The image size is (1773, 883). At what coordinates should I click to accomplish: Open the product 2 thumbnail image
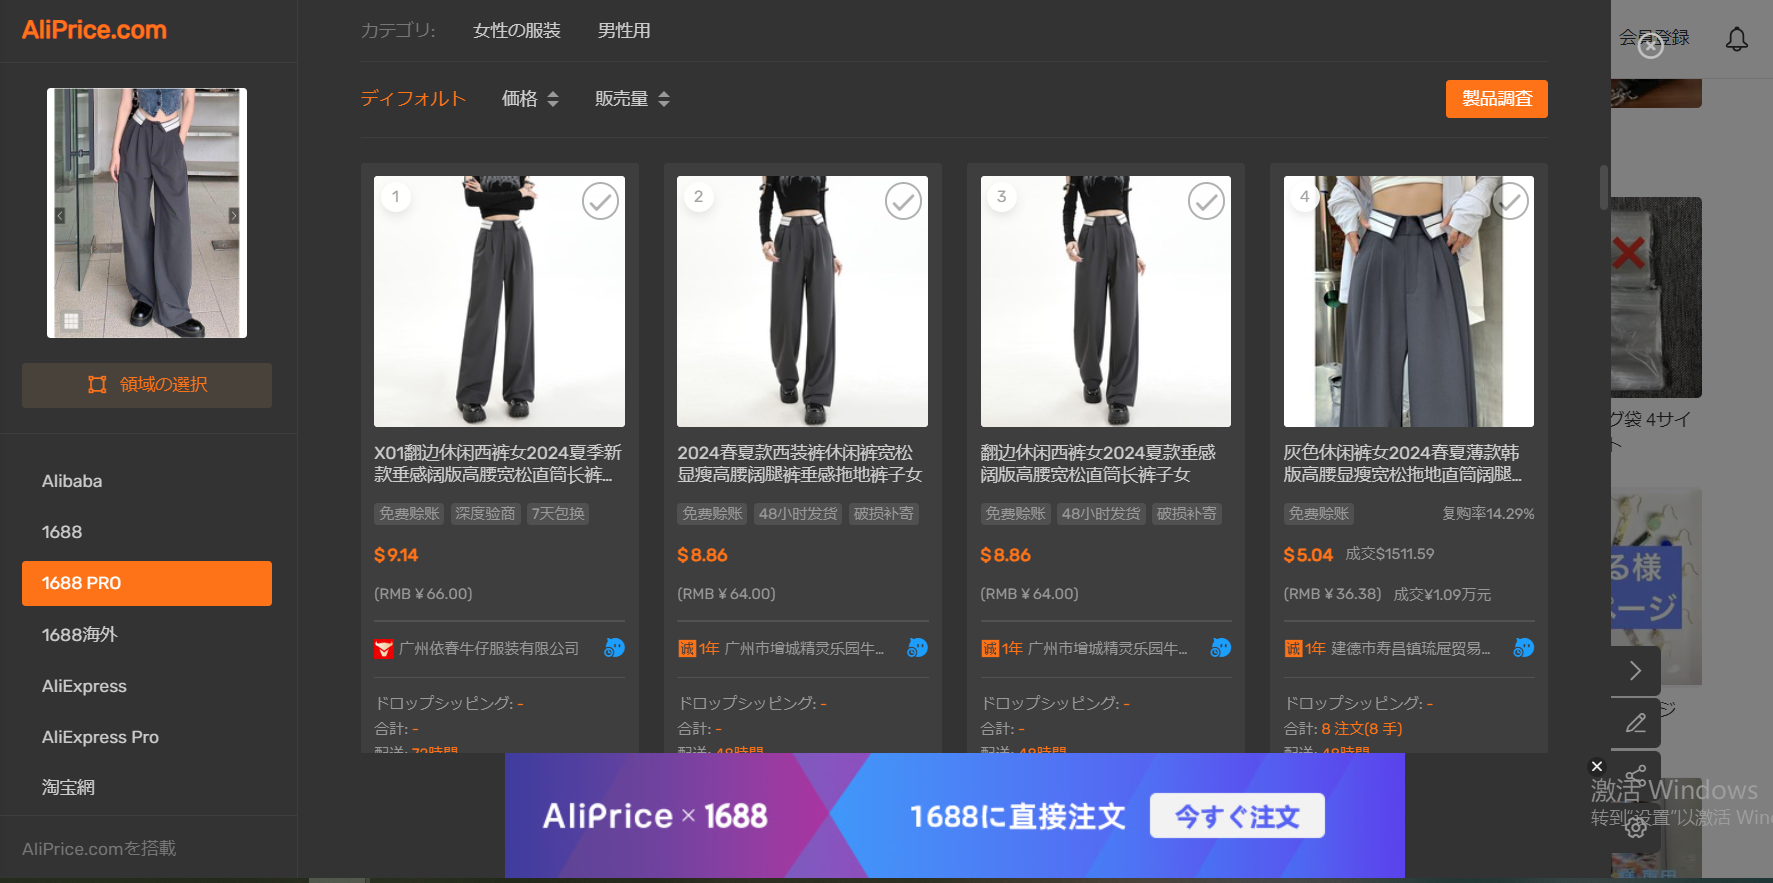(802, 302)
